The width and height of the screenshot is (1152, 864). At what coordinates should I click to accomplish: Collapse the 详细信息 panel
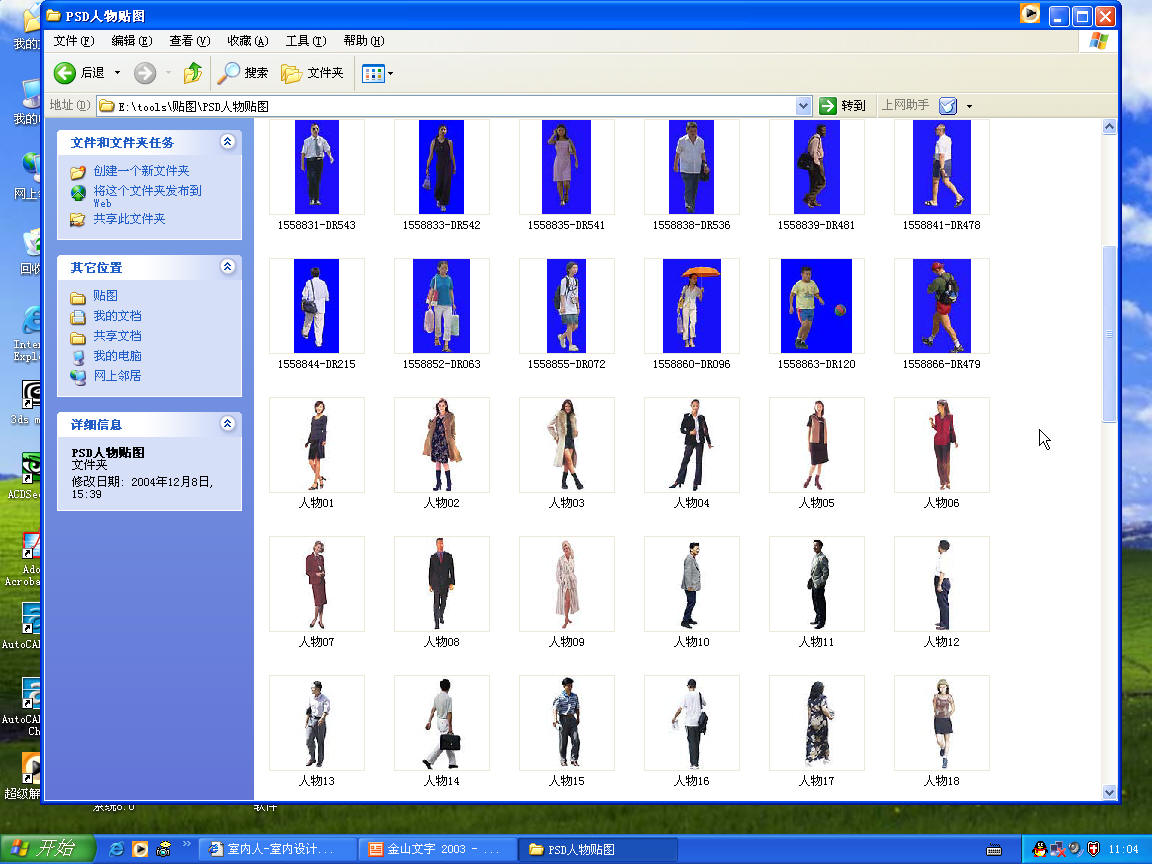228,423
